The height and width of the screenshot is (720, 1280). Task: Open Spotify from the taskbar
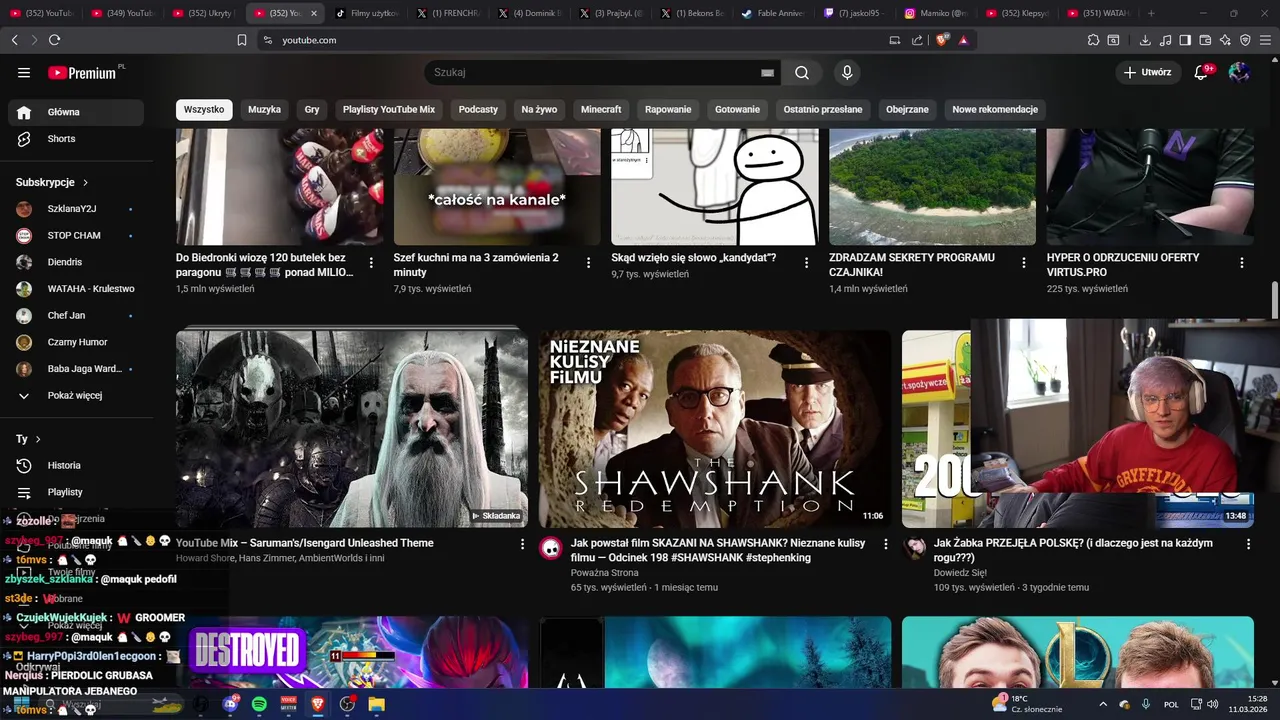click(x=259, y=704)
